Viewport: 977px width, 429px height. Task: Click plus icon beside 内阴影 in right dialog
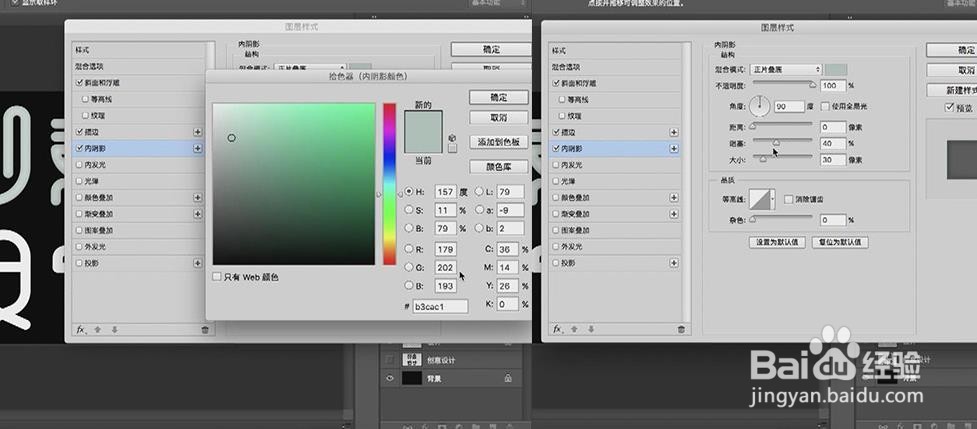pos(674,148)
